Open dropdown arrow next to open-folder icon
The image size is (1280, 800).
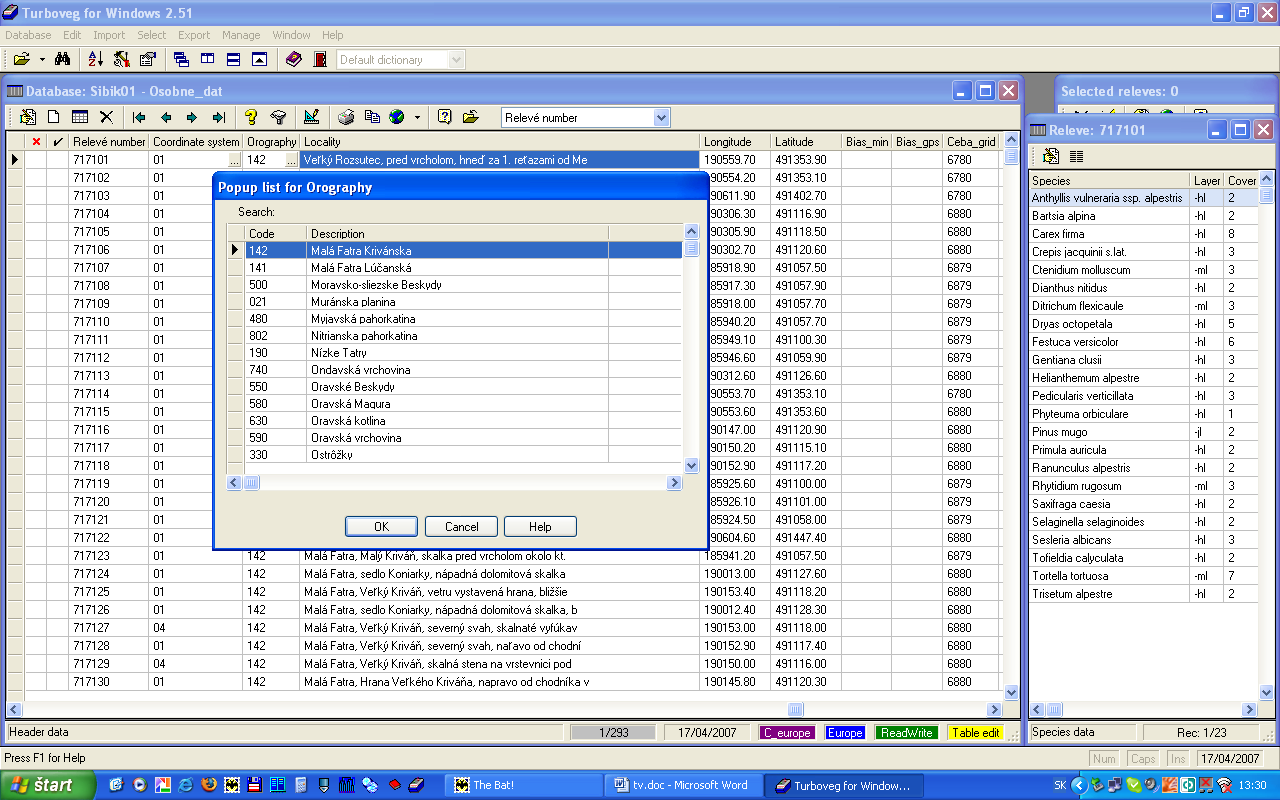[42, 60]
